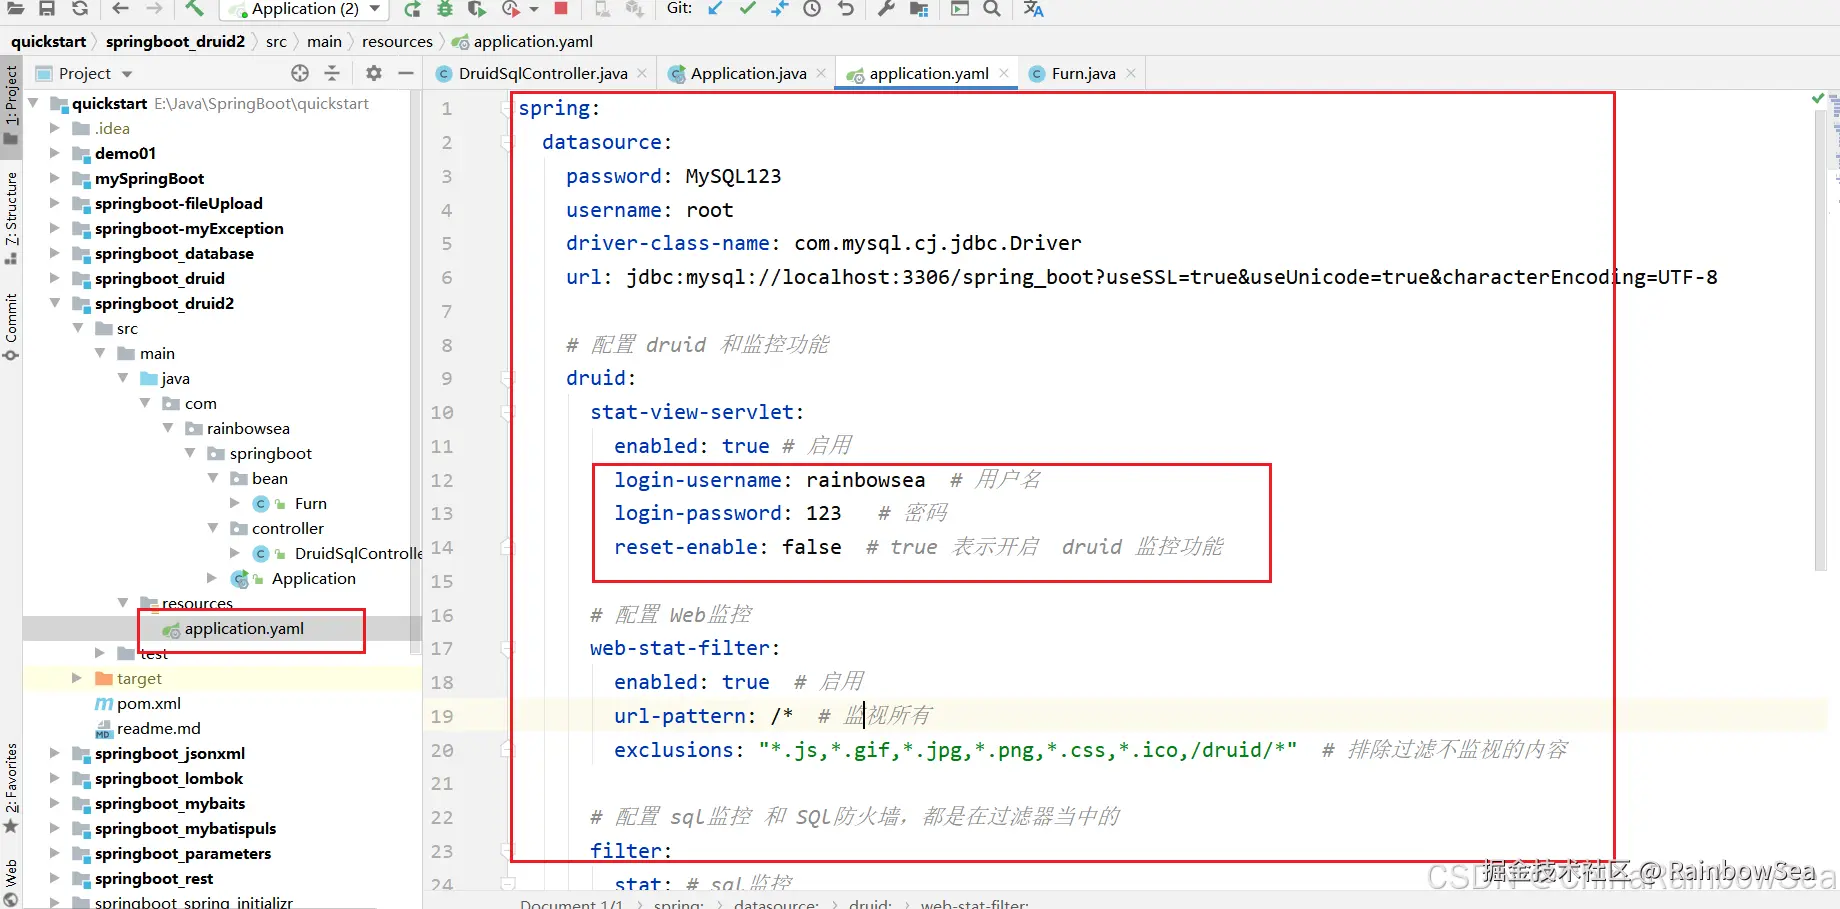This screenshot has width=1840, height=909.
Task: Run with the profiler icon
Action: pyautogui.click(x=511, y=8)
